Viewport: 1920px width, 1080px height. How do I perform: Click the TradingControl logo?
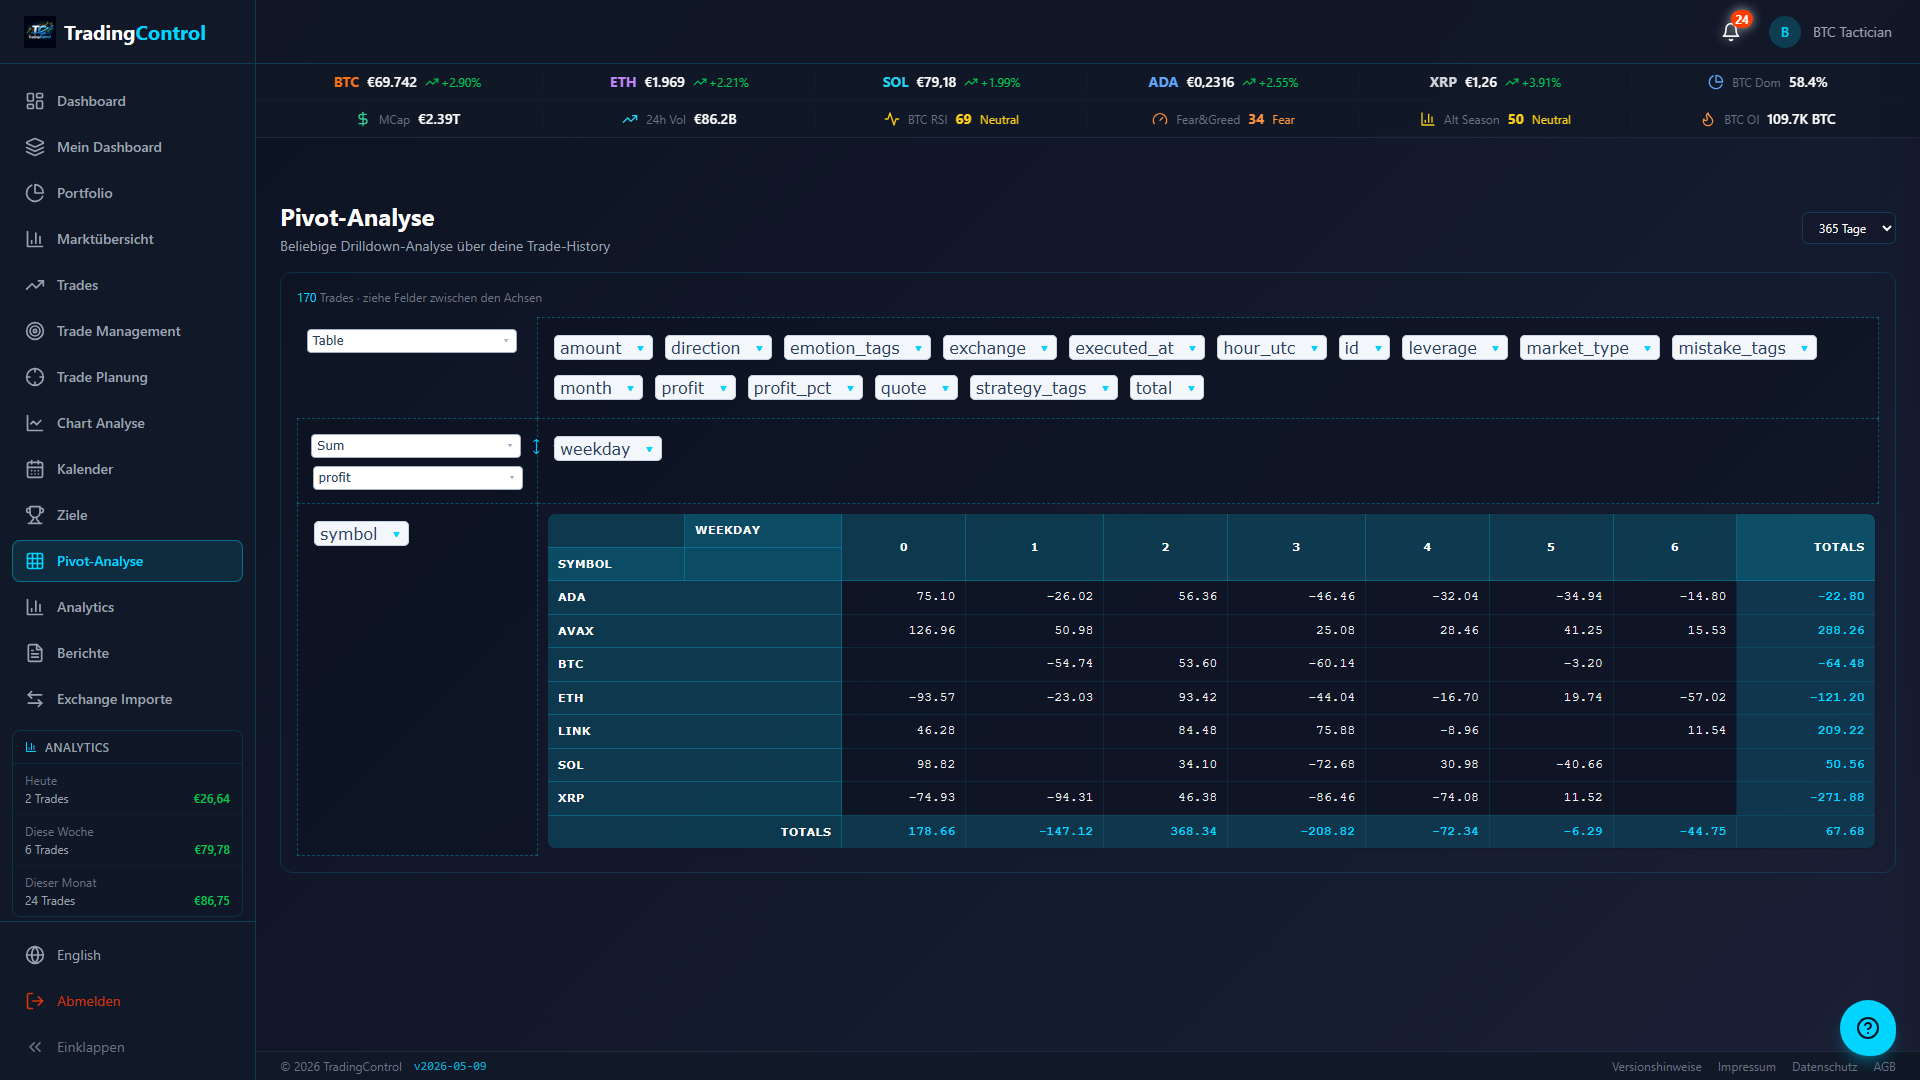115,33
